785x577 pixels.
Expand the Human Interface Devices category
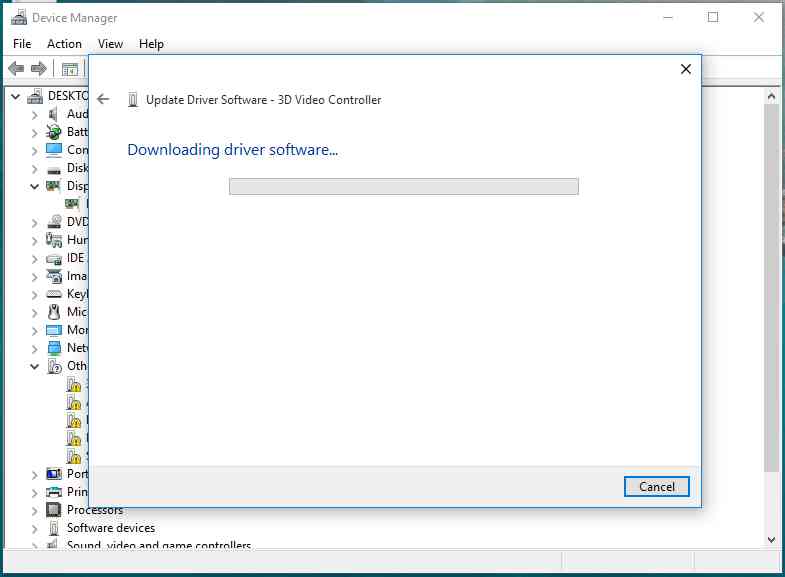point(34,241)
